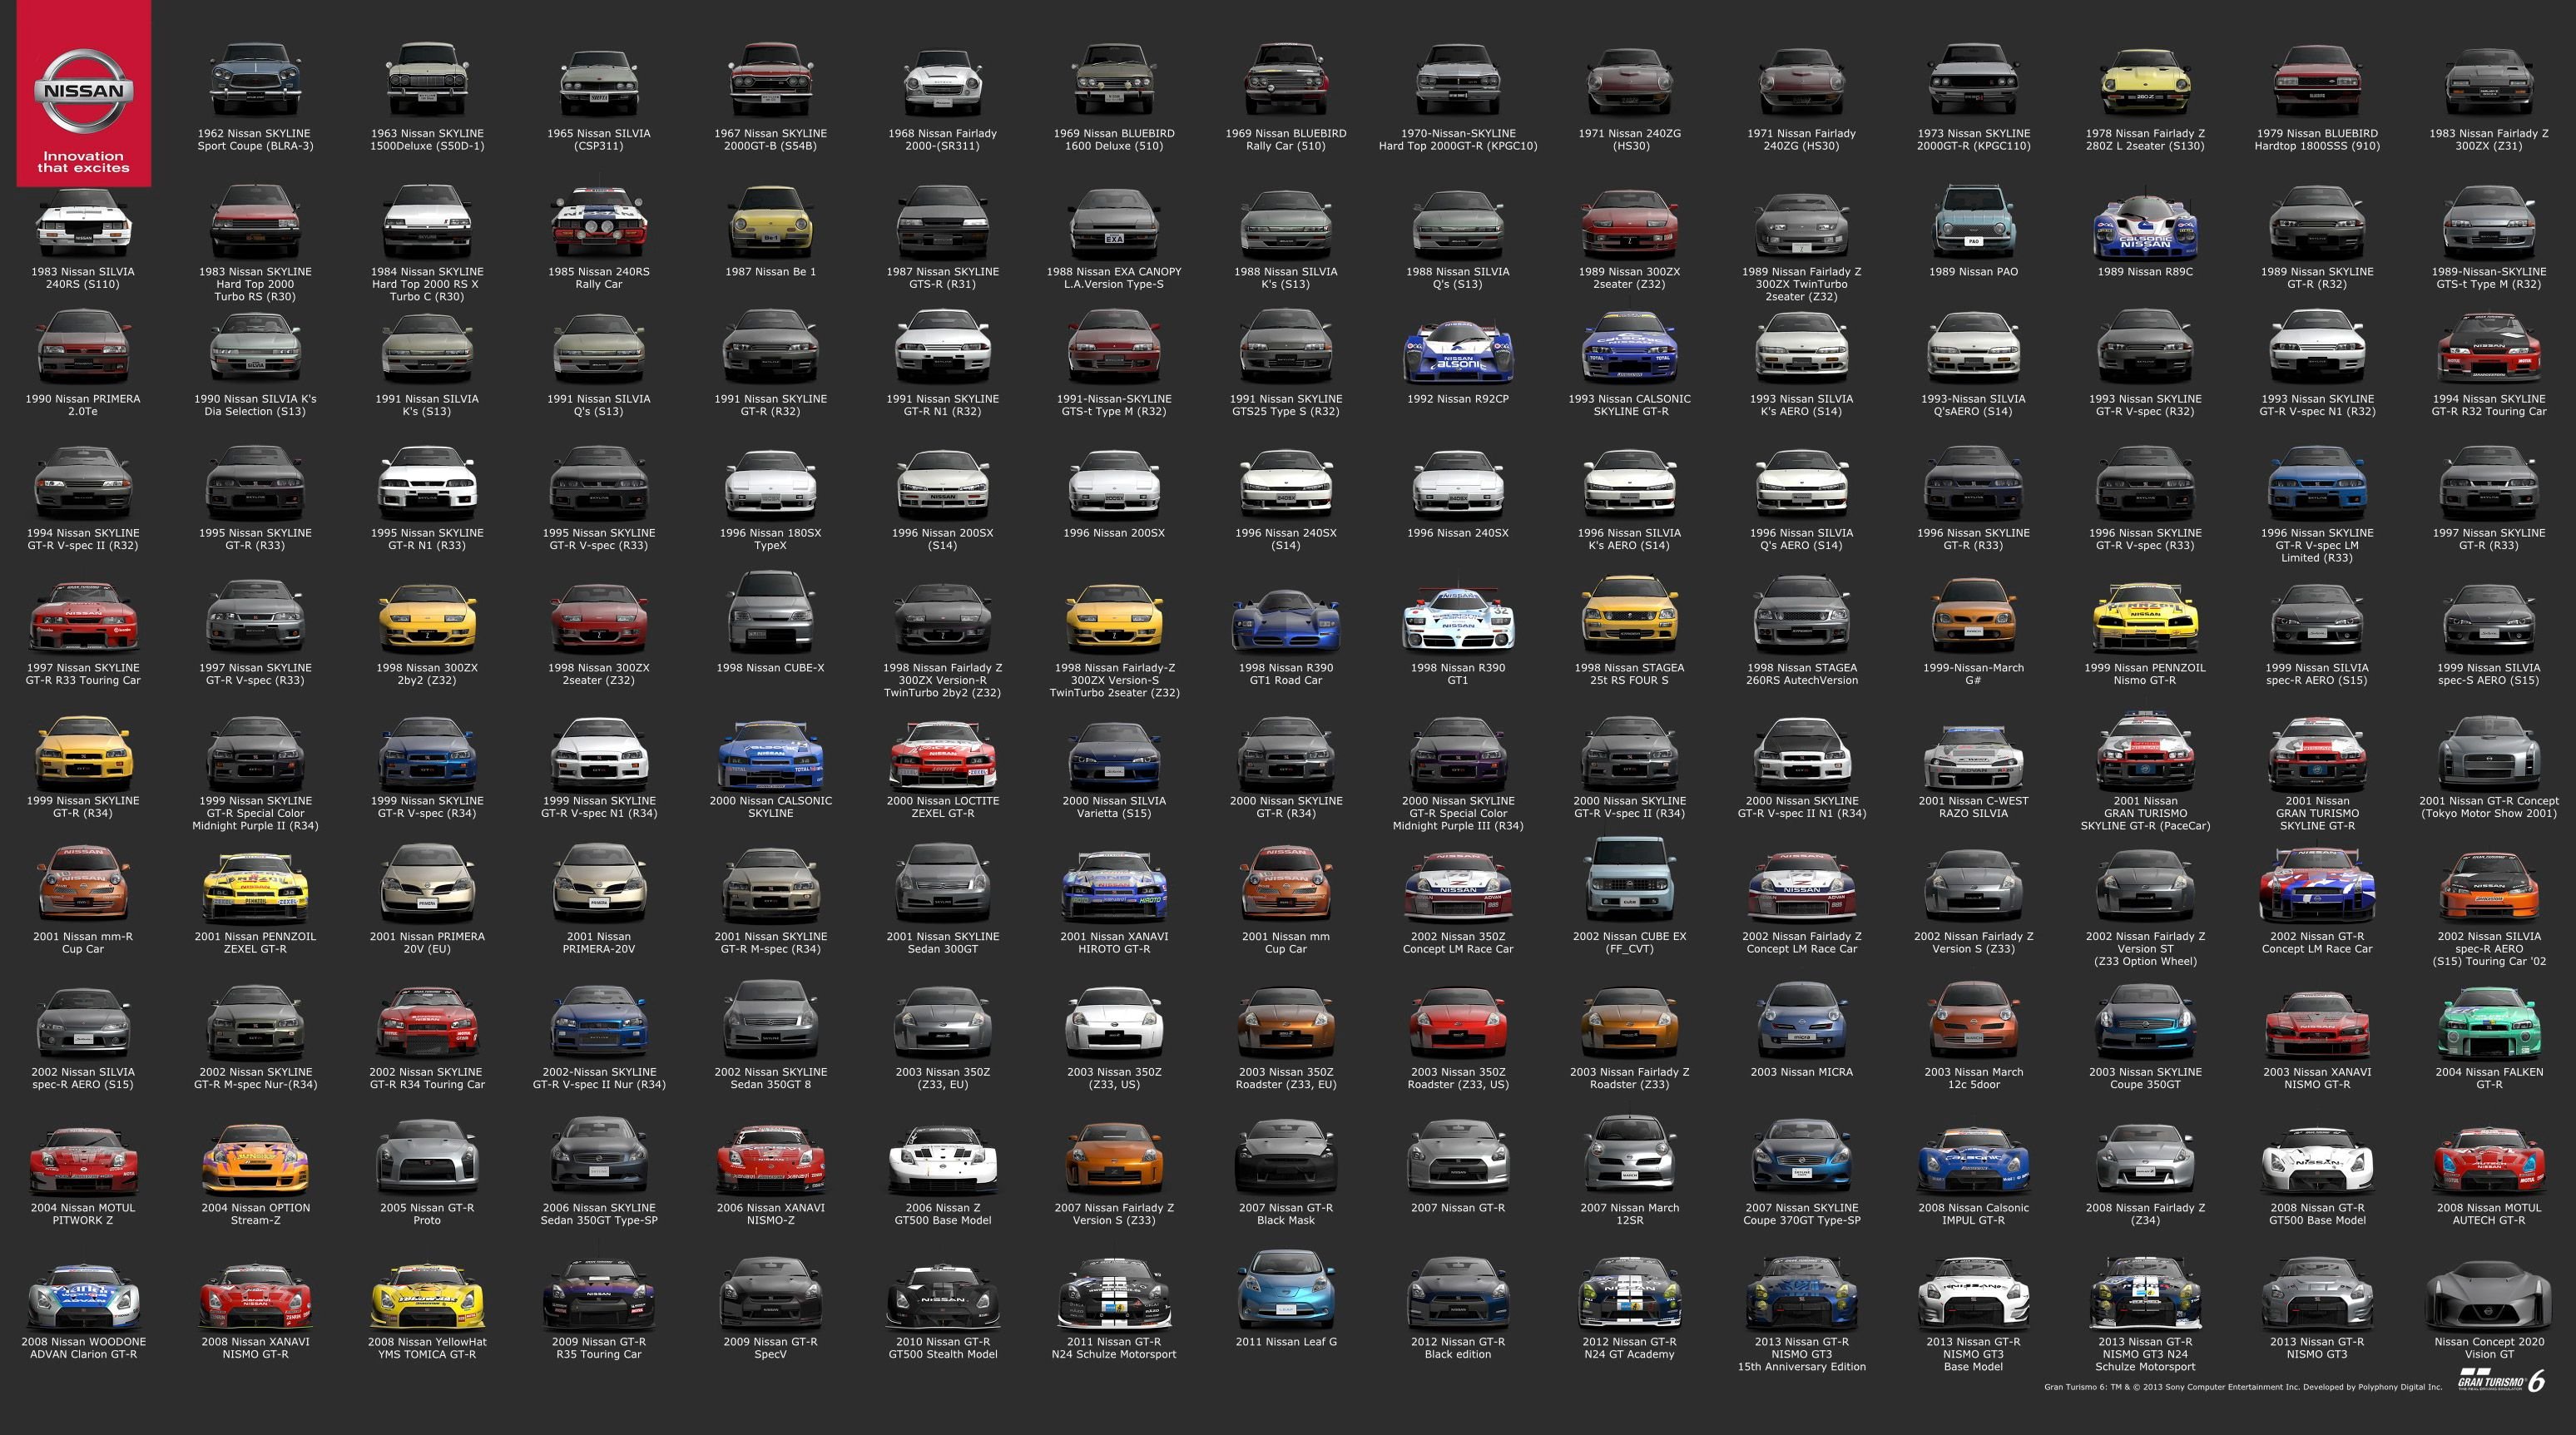Image resolution: width=2576 pixels, height=1435 pixels.
Task: Click the Gran Turismo 6 logo
Action: [x=2501, y=1381]
